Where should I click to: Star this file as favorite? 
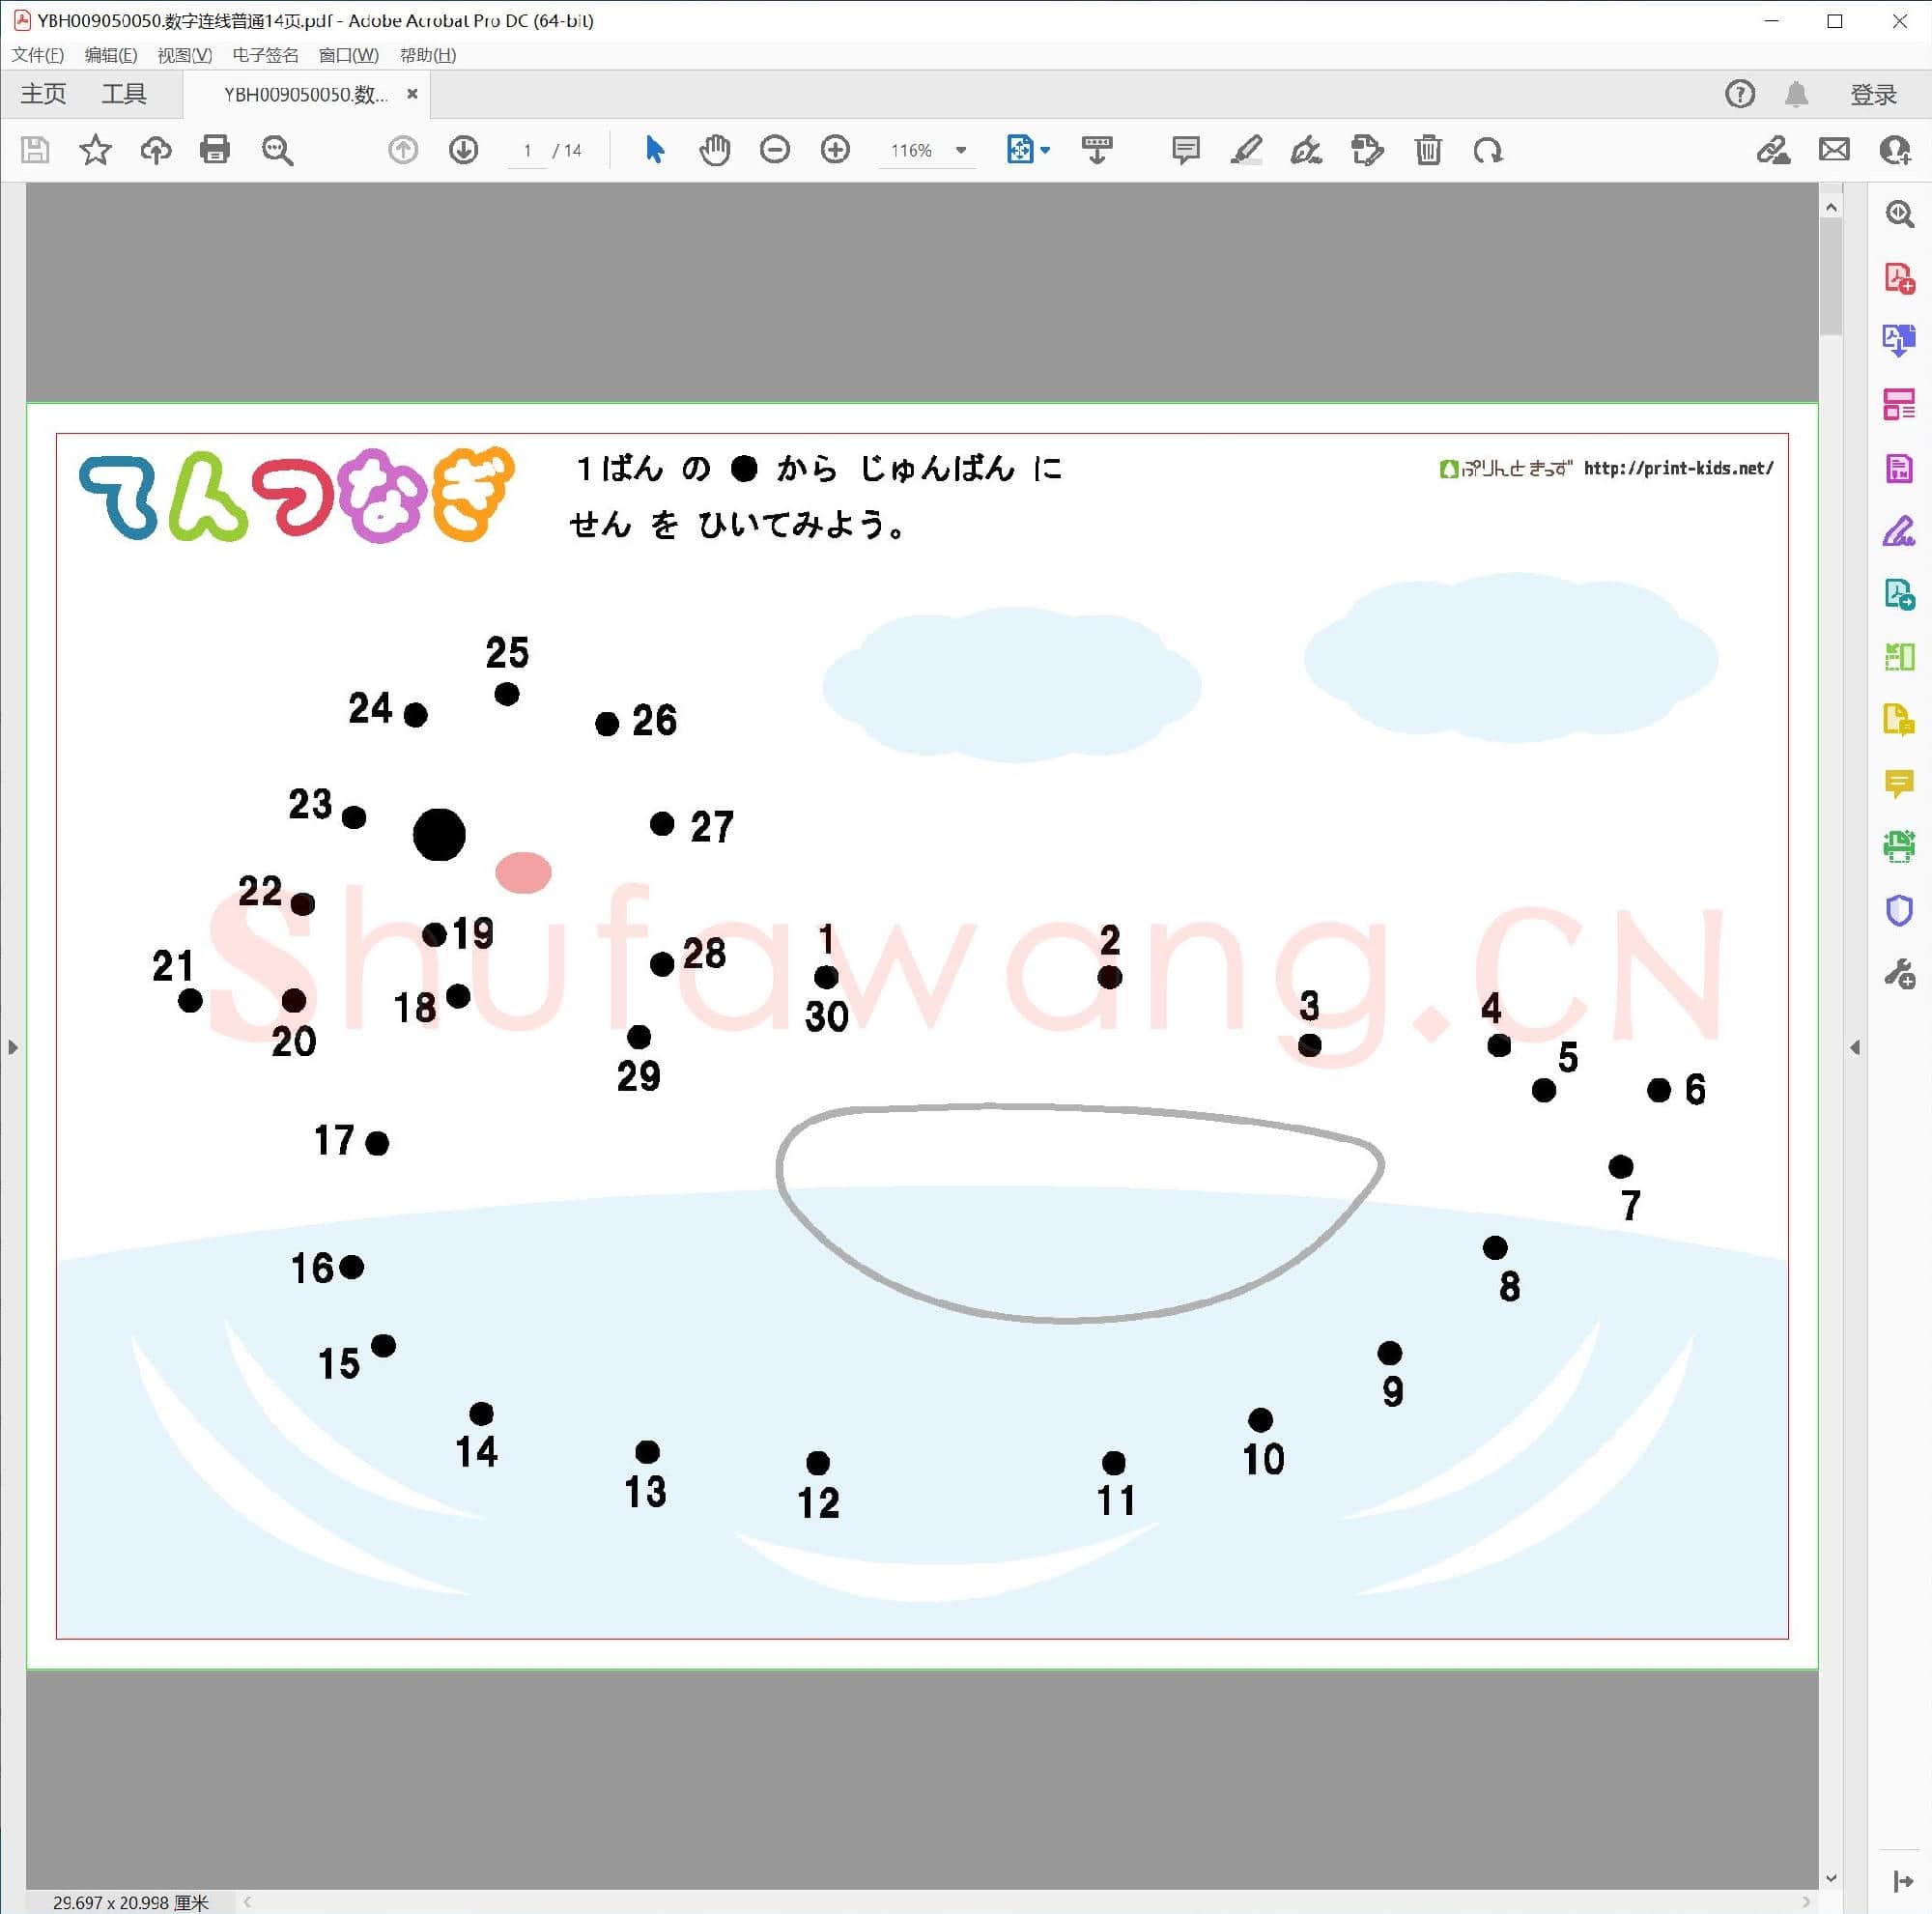95,150
